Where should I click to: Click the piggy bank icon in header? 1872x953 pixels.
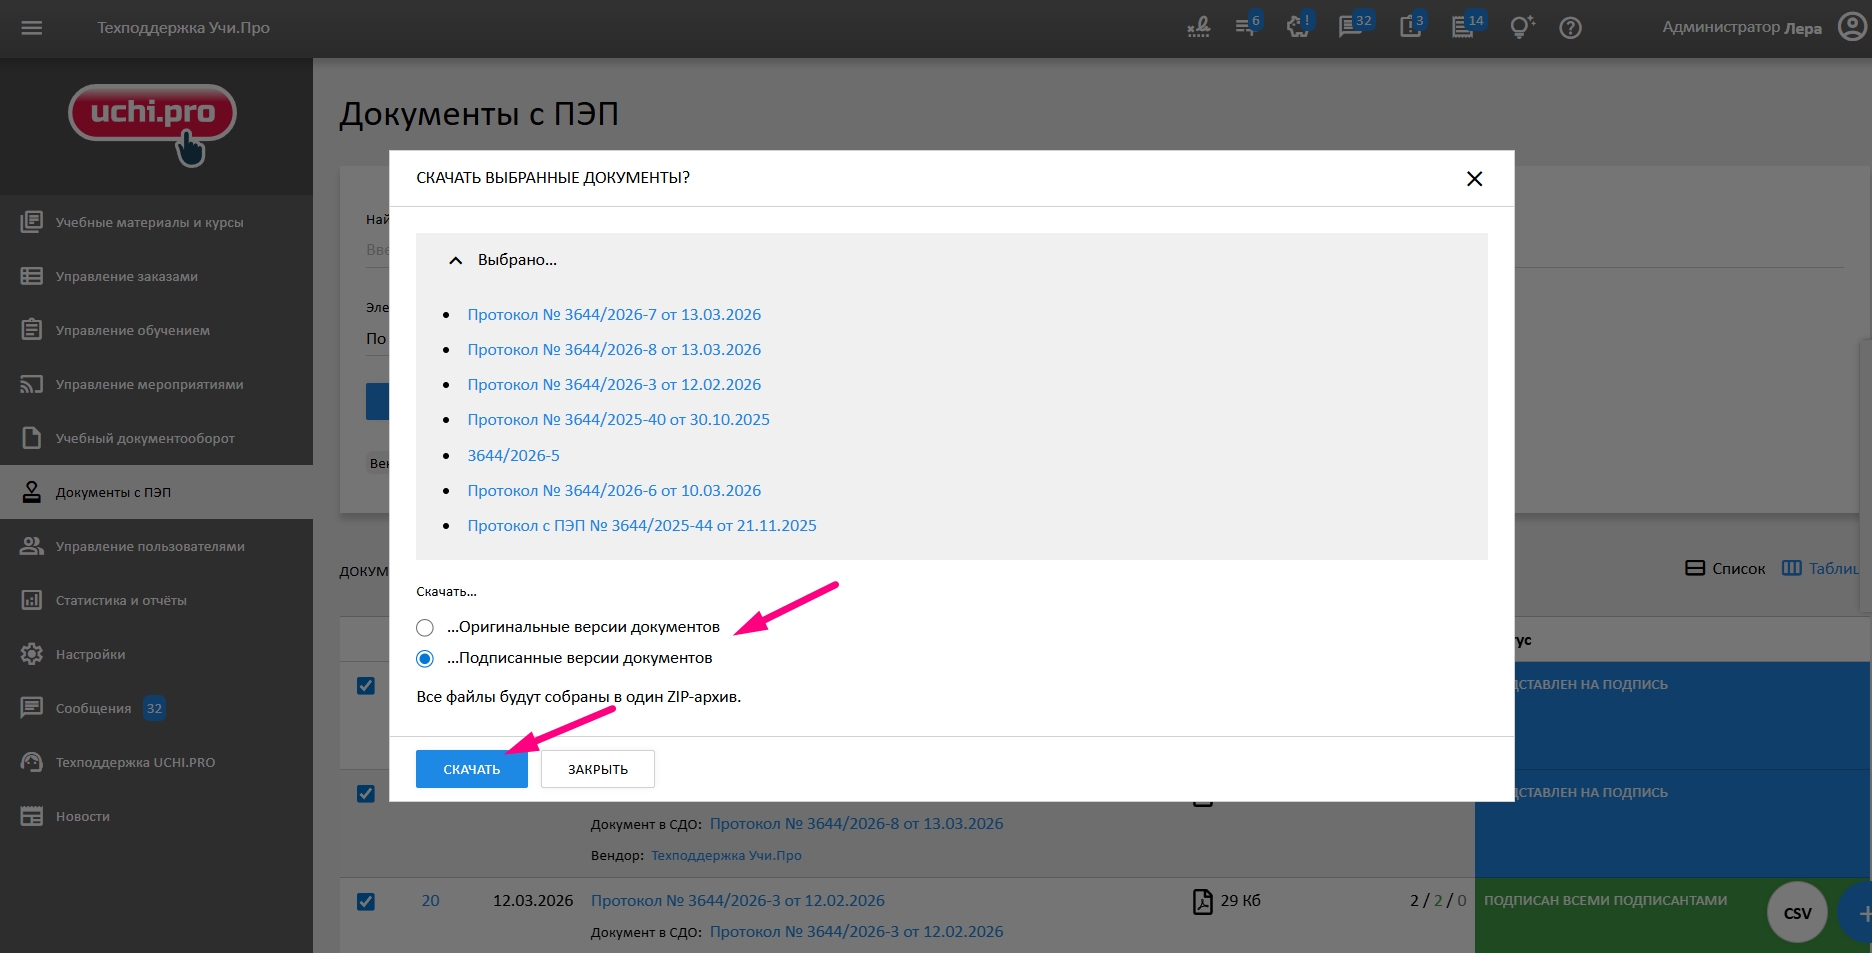(1298, 28)
